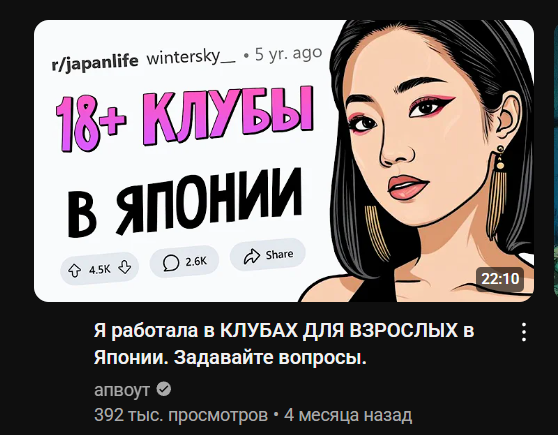The height and width of the screenshot is (435, 558).
Task: Click the 2.6K comments count
Action: tap(196, 262)
